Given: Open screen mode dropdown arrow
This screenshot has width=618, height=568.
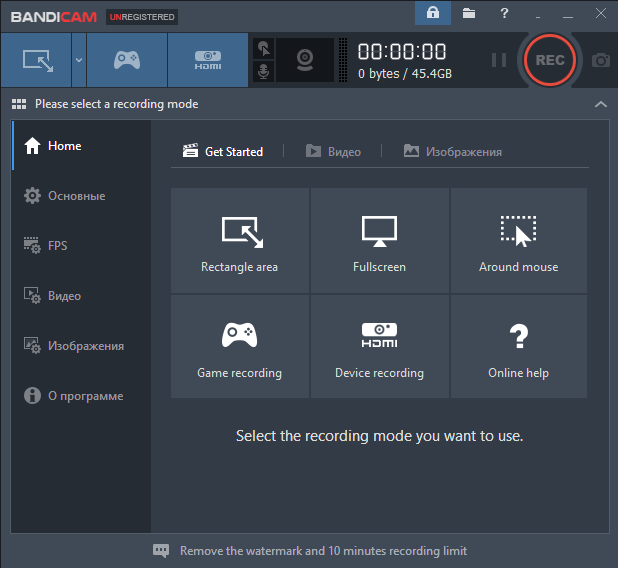Looking at the screenshot, I should tap(79, 60).
